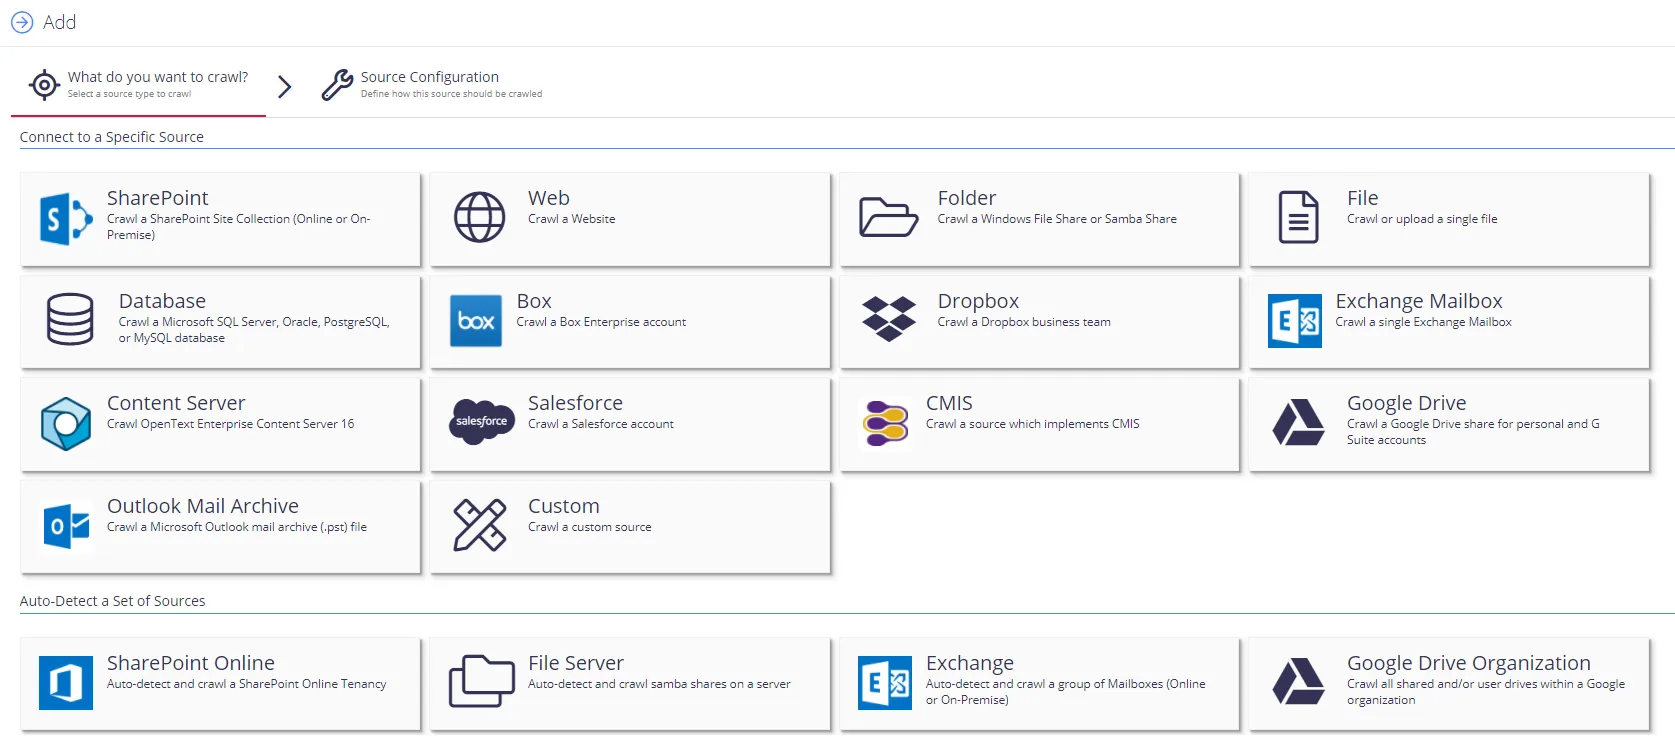Click 'Crawl a Salesforce account' text

tap(601, 424)
